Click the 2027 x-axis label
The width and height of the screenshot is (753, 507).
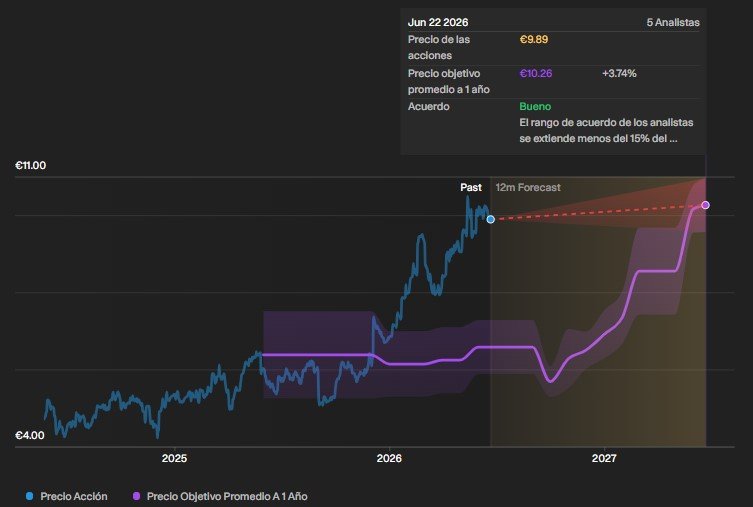(x=604, y=458)
